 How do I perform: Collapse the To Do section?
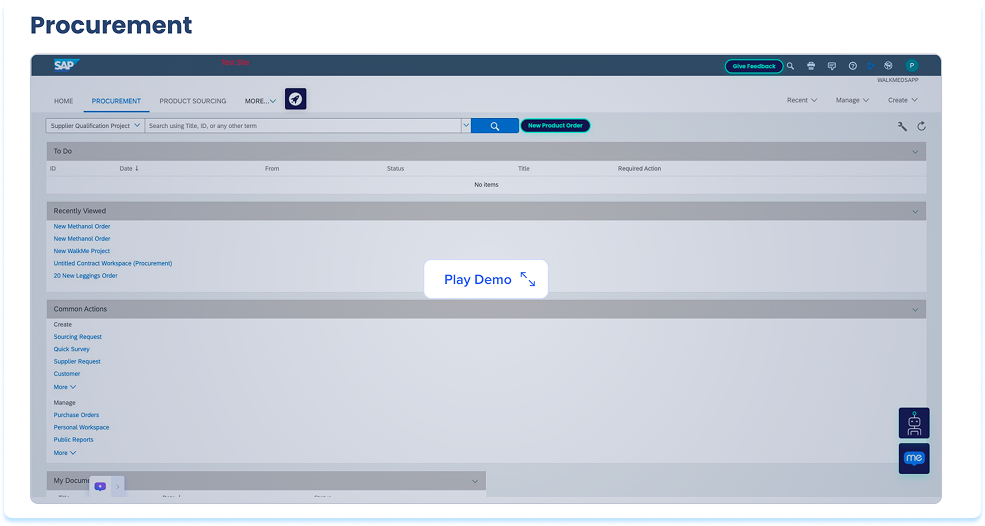pos(915,151)
